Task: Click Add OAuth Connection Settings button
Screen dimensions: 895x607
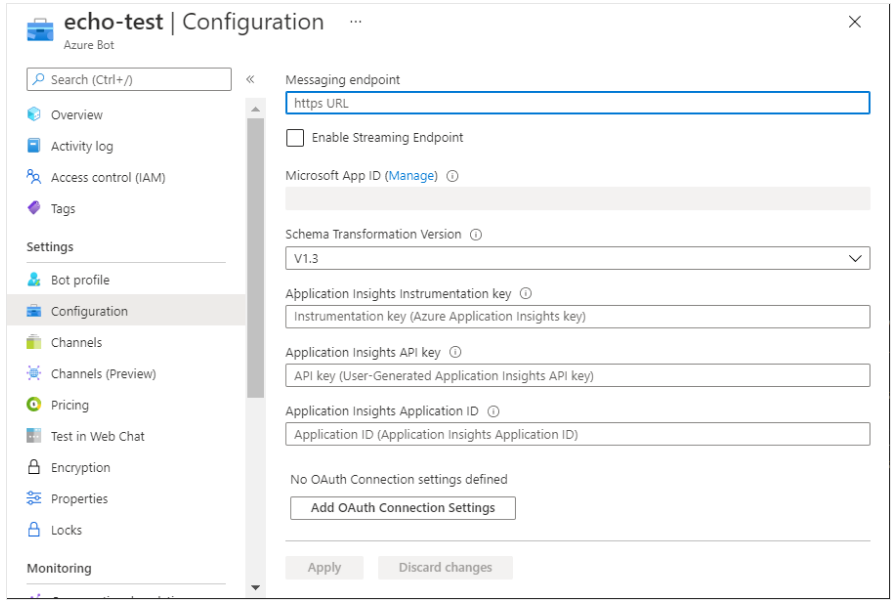Action: [x=402, y=508]
